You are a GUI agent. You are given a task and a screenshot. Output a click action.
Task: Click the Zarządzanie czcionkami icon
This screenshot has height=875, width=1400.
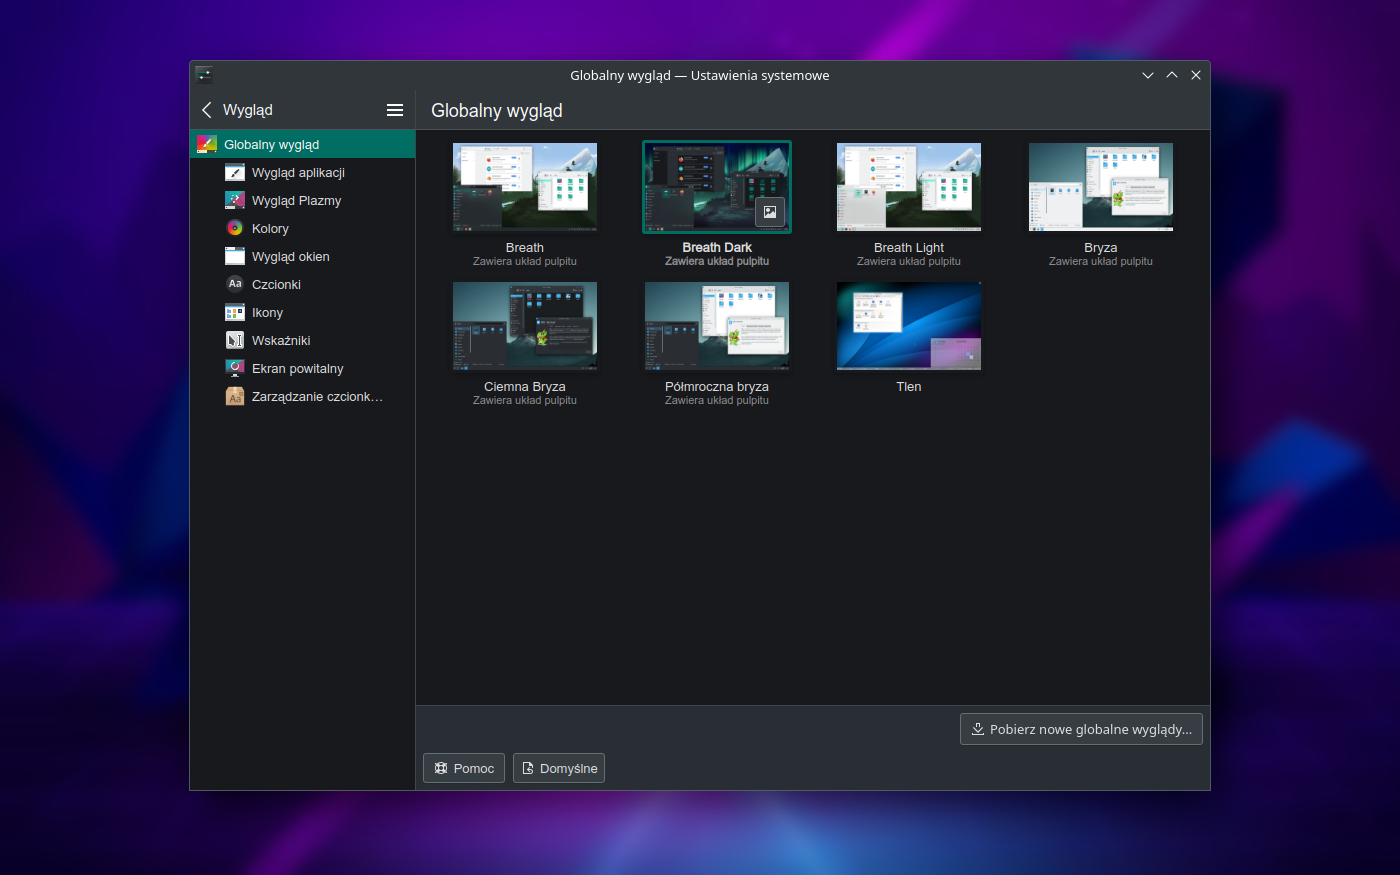[x=235, y=396]
